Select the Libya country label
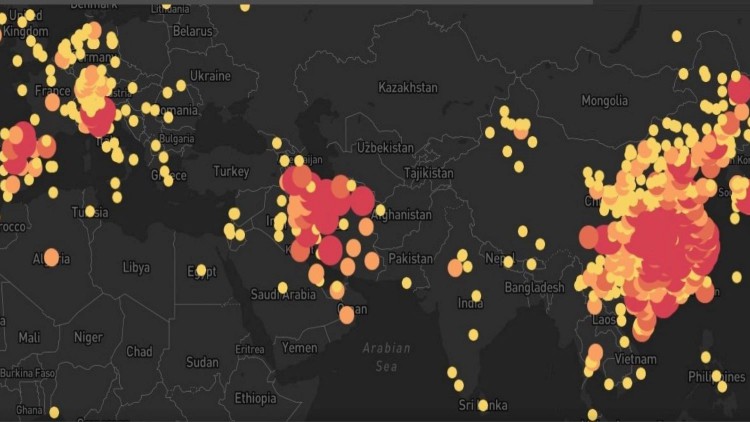750x422 pixels. (x=136, y=268)
